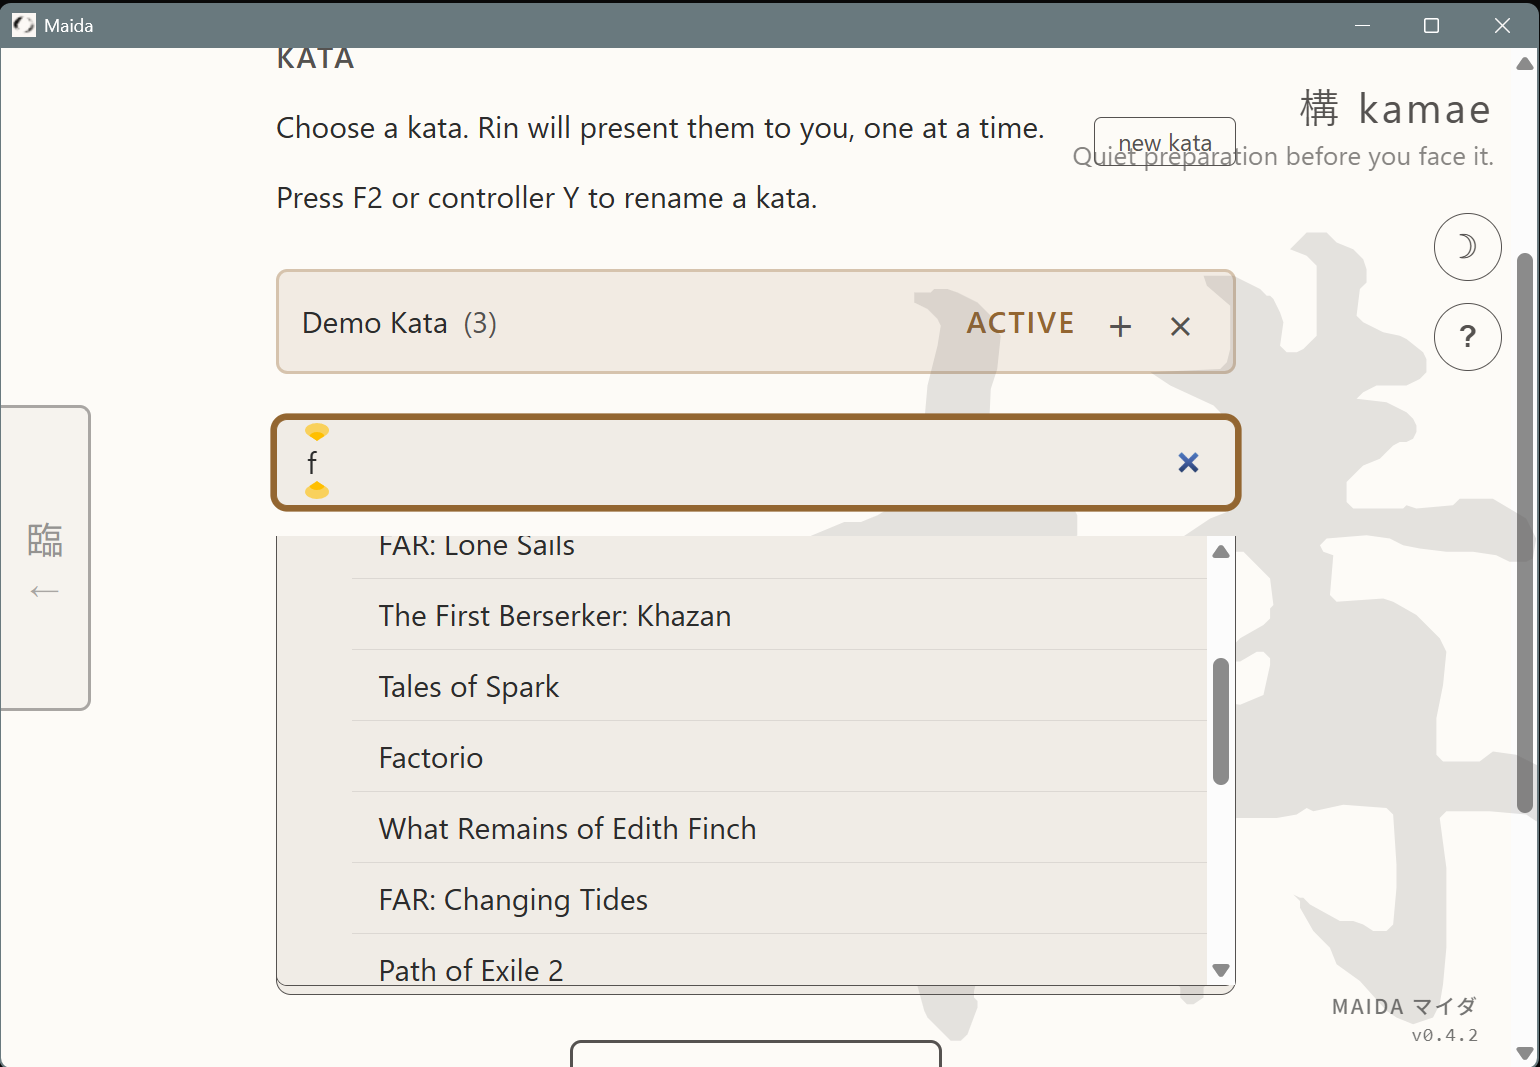Toggle the ACTIVE state of Demo Kata
Image resolution: width=1540 pixels, height=1067 pixels.
(1020, 322)
